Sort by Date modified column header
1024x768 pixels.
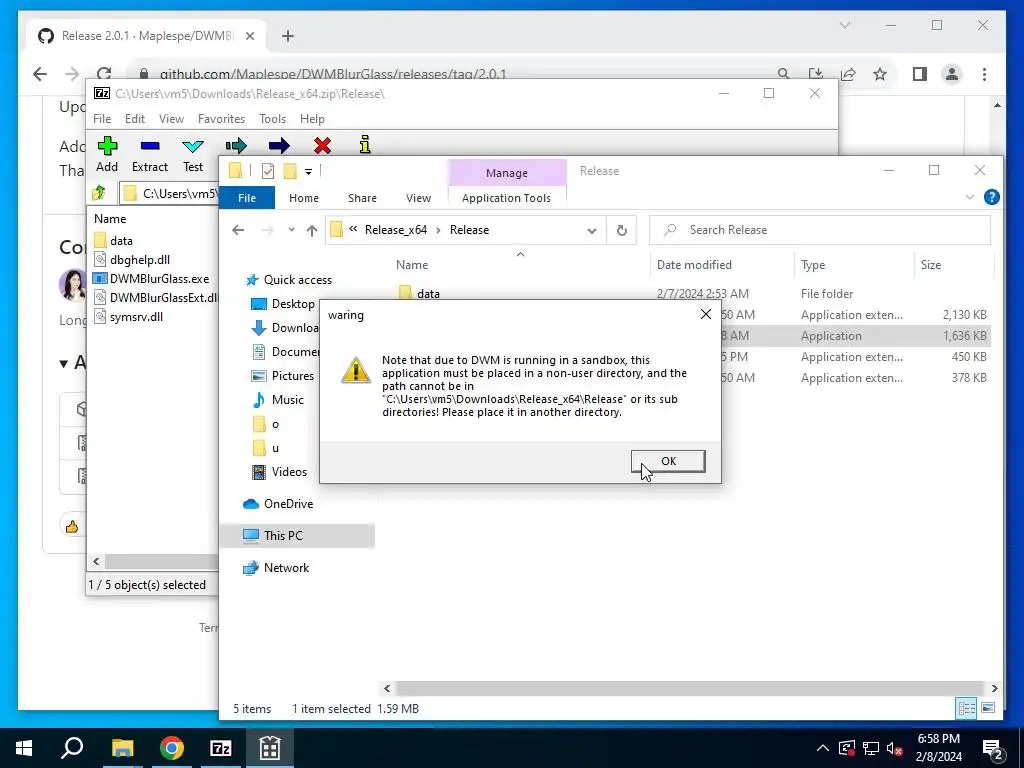(x=722, y=264)
